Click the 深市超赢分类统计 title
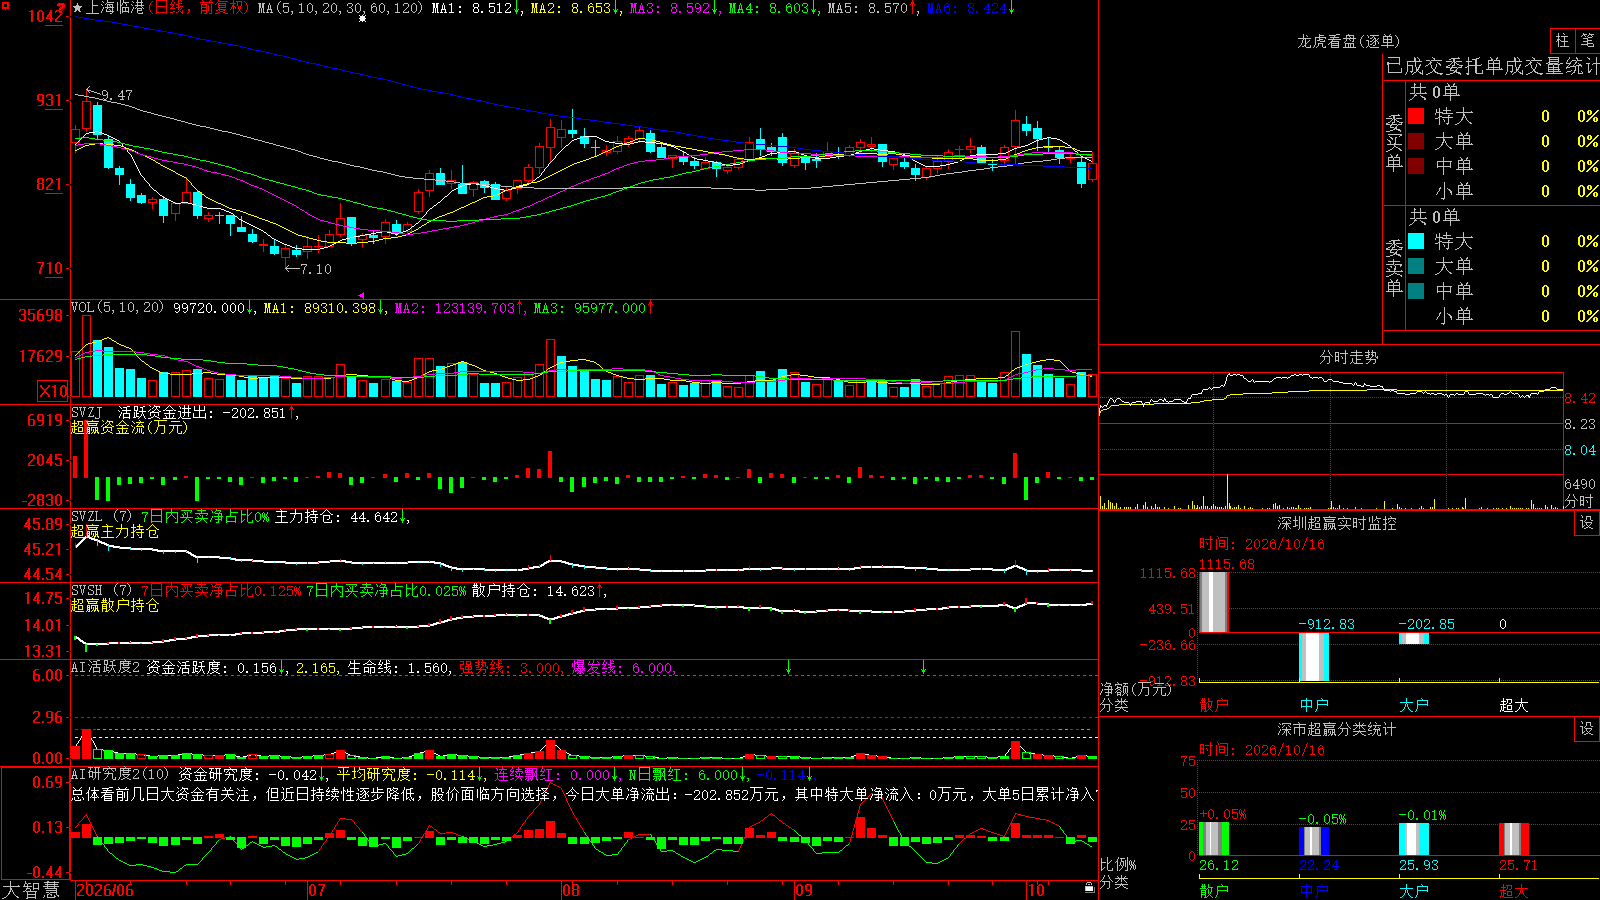The height and width of the screenshot is (900, 1600). 1336,729
